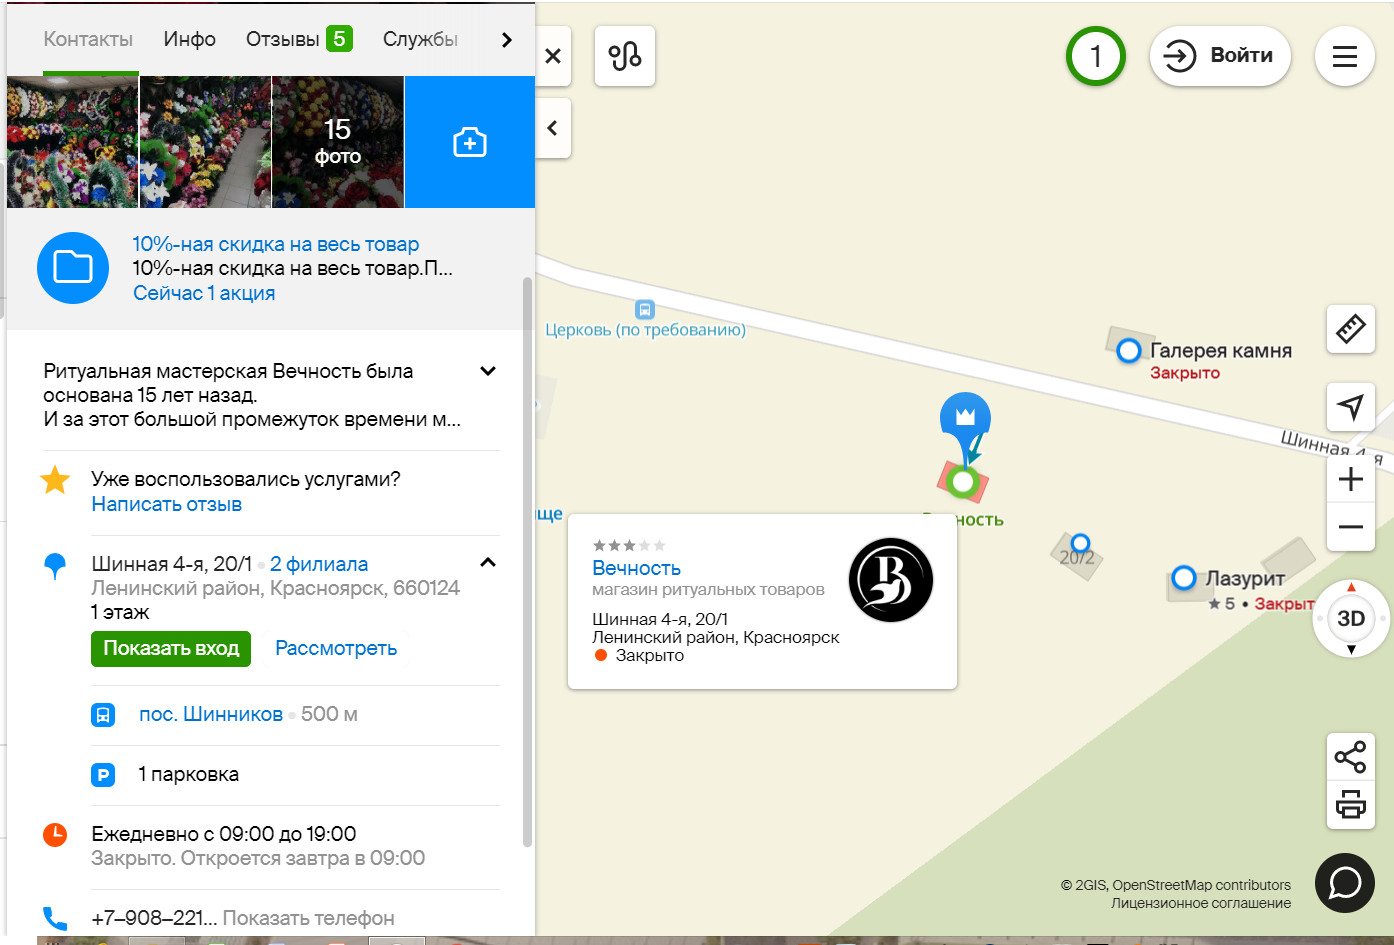Open Вечность title in map popup
Viewport: 1394px width, 945px height.
coord(636,568)
